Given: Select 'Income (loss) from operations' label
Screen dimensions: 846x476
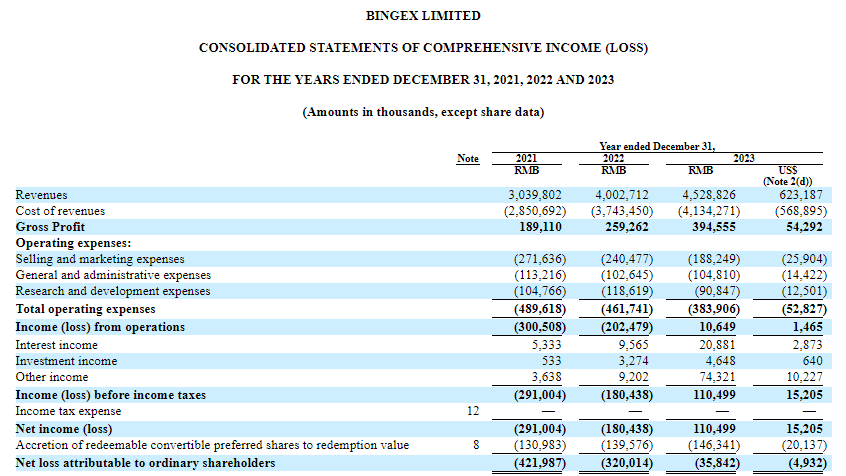Looking at the screenshot, I should tap(100, 327).
